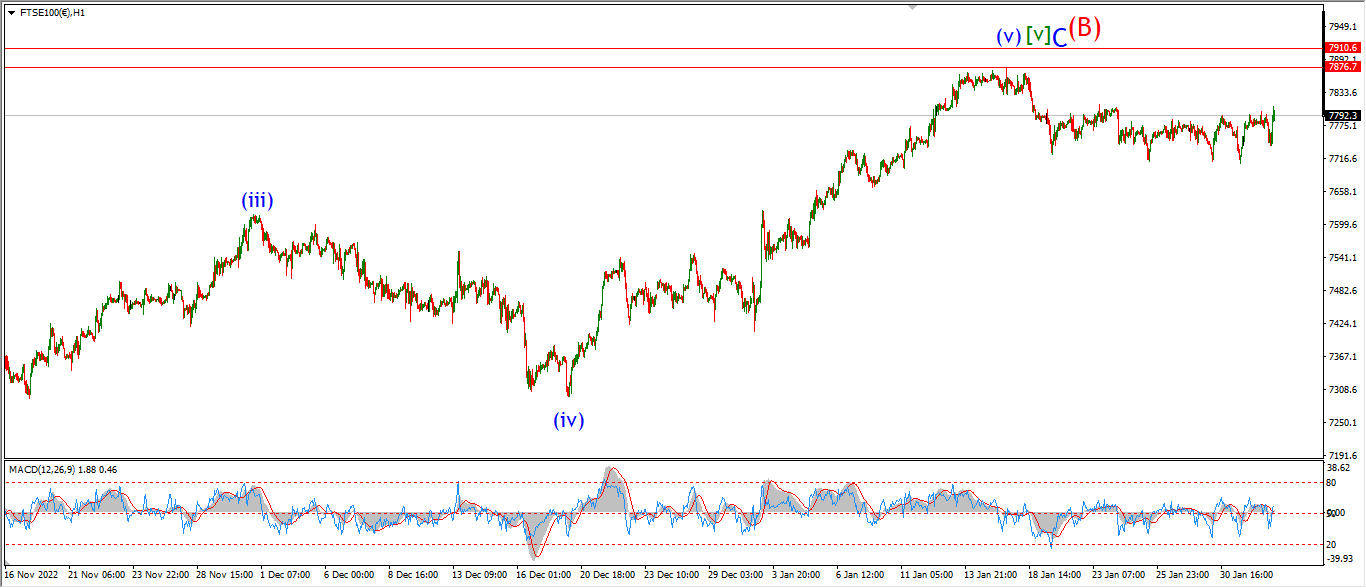Select the blue (iii) wave label
The width and height of the screenshot is (1366, 588).
point(257,201)
